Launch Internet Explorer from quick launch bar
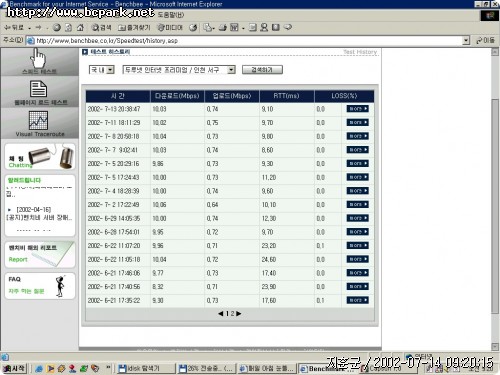This screenshot has width=500, height=375. coord(39,369)
